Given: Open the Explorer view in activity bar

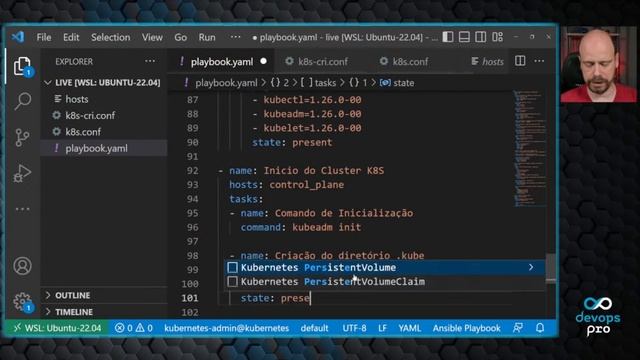Looking at the screenshot, I should click(x=22, y=66).
